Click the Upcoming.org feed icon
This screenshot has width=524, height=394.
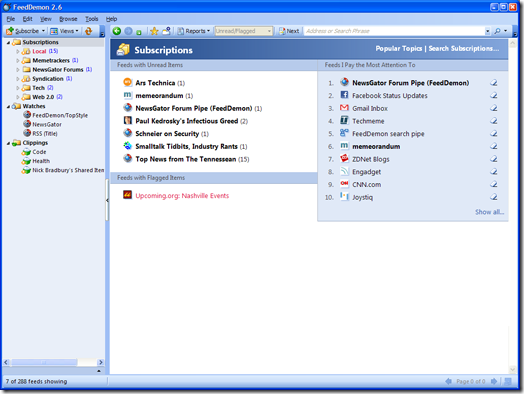click(x=127, y=195)
